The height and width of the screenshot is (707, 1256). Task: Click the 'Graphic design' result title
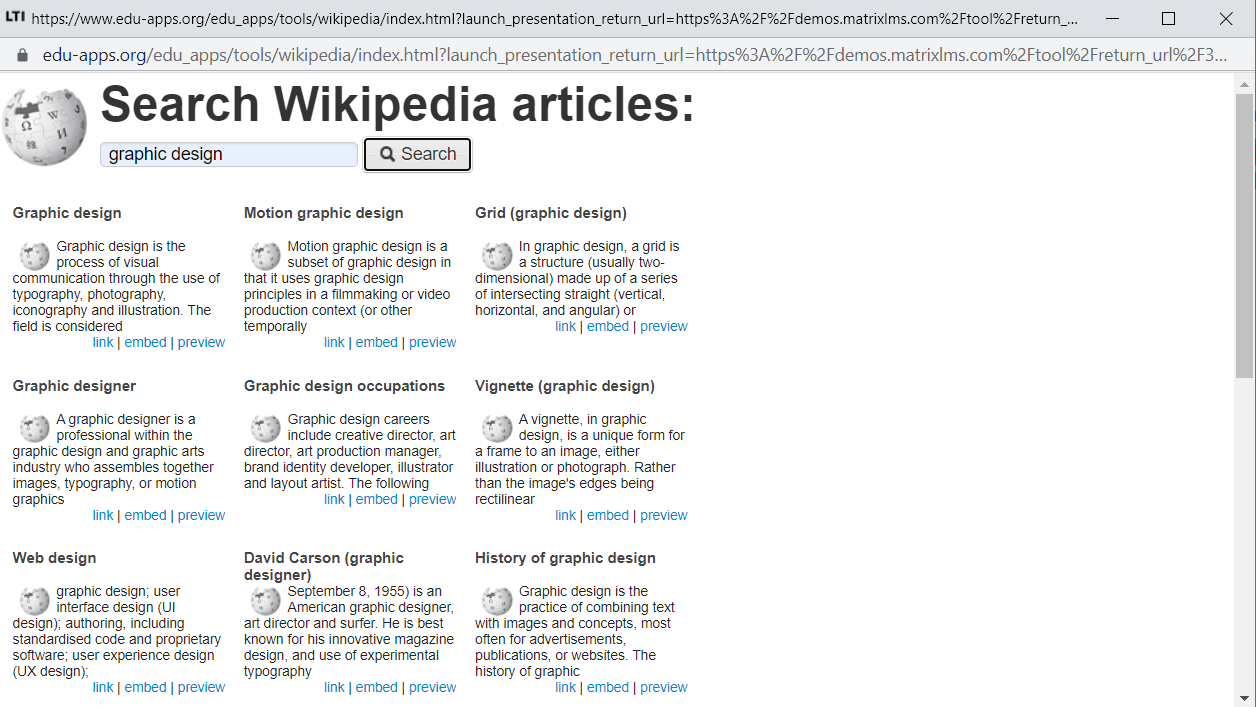[x=67, y=213]
